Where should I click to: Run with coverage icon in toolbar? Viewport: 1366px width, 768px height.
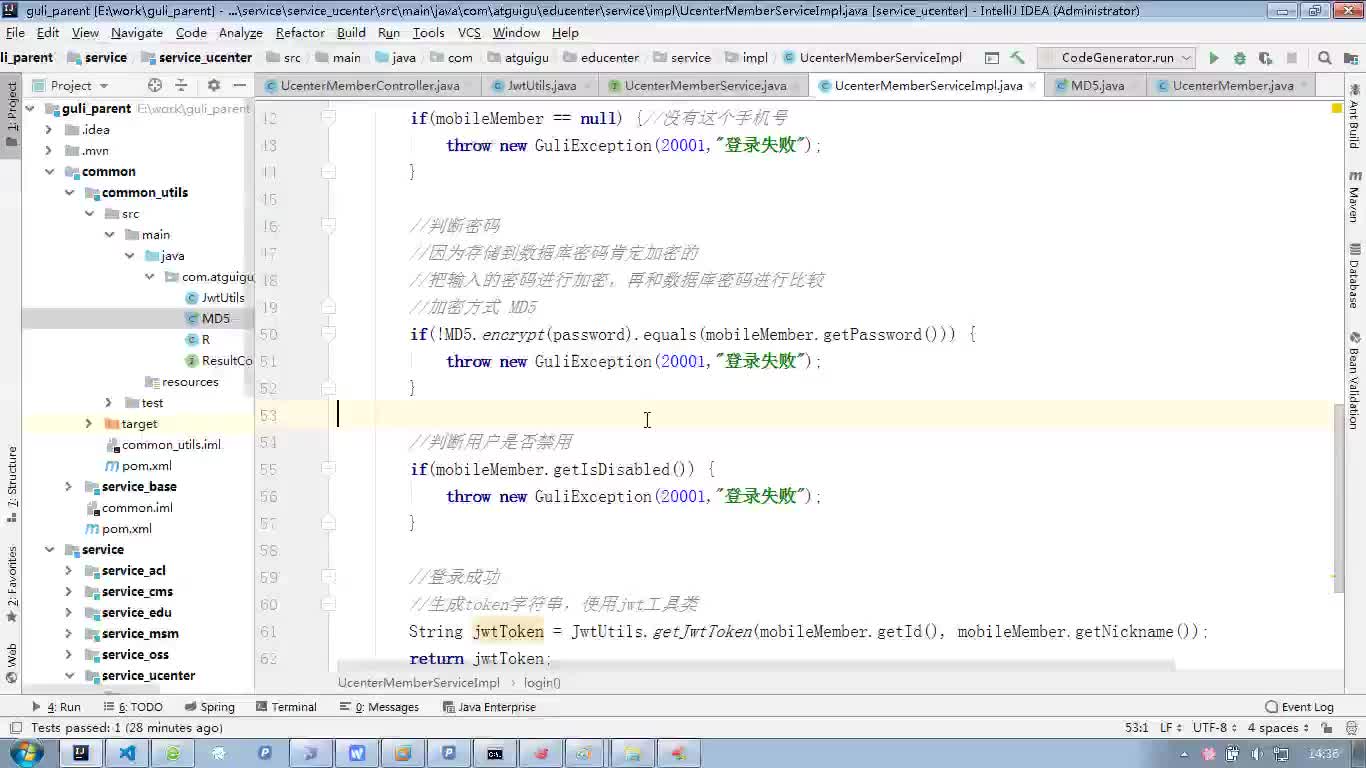(x=1265, y=58)
